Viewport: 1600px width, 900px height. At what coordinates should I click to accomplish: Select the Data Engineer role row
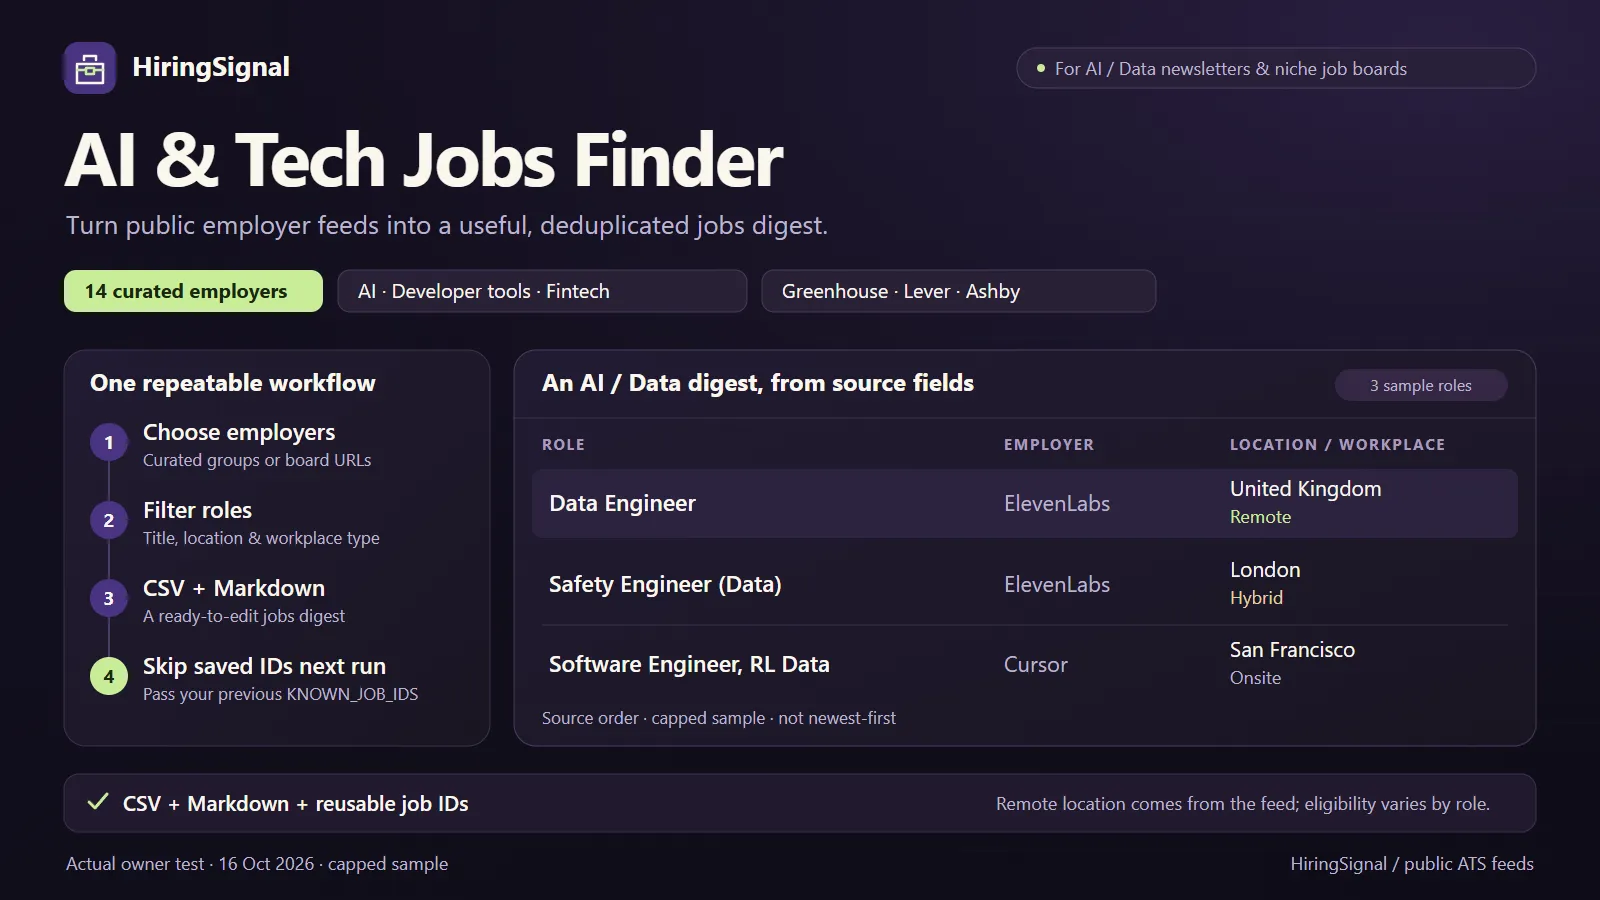1025,504
